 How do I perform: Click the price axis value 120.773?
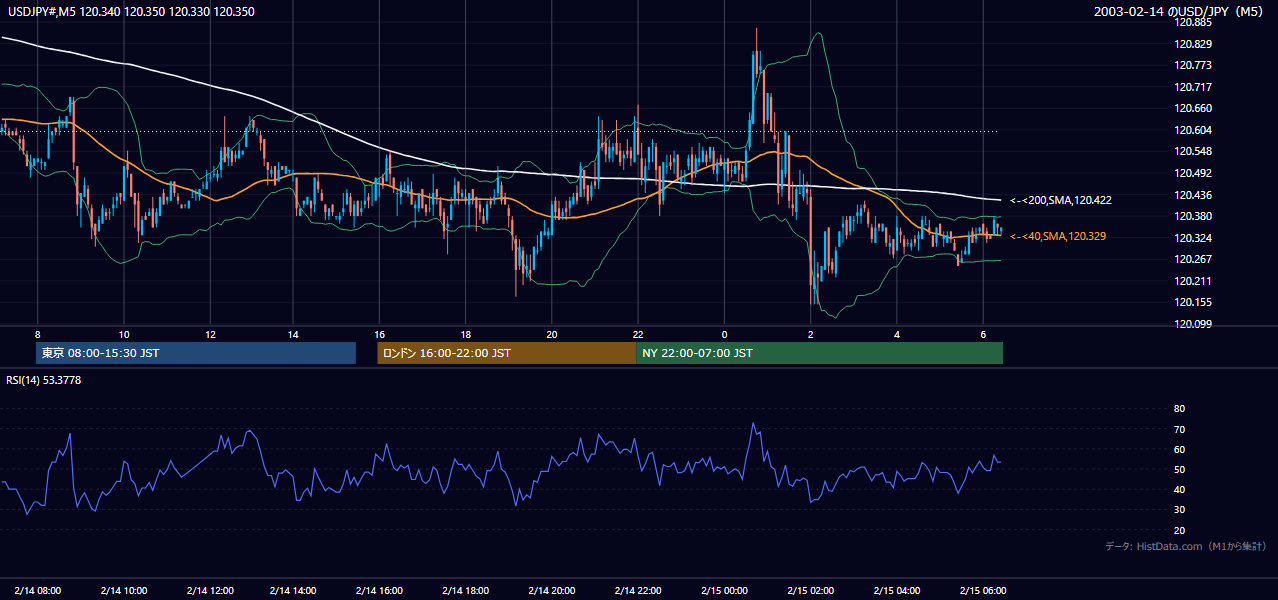1194,66
